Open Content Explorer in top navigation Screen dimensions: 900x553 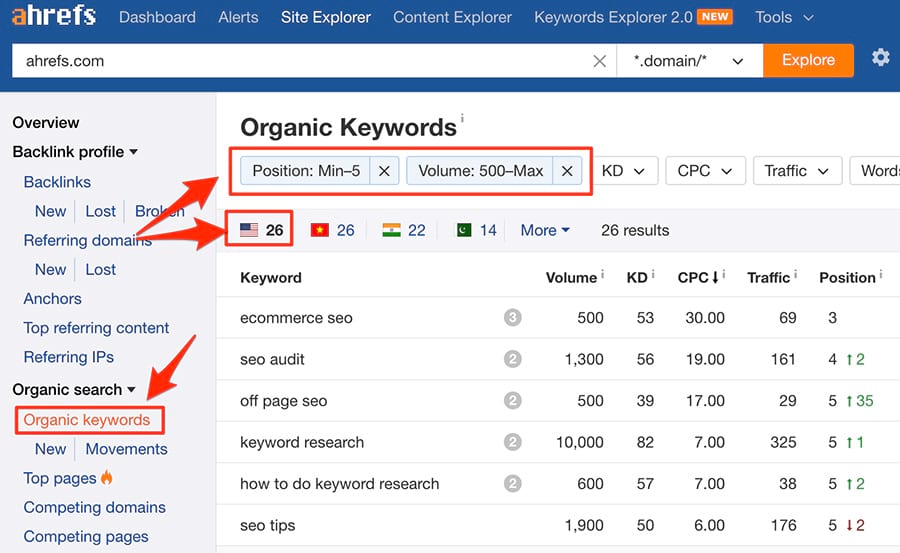452,17
